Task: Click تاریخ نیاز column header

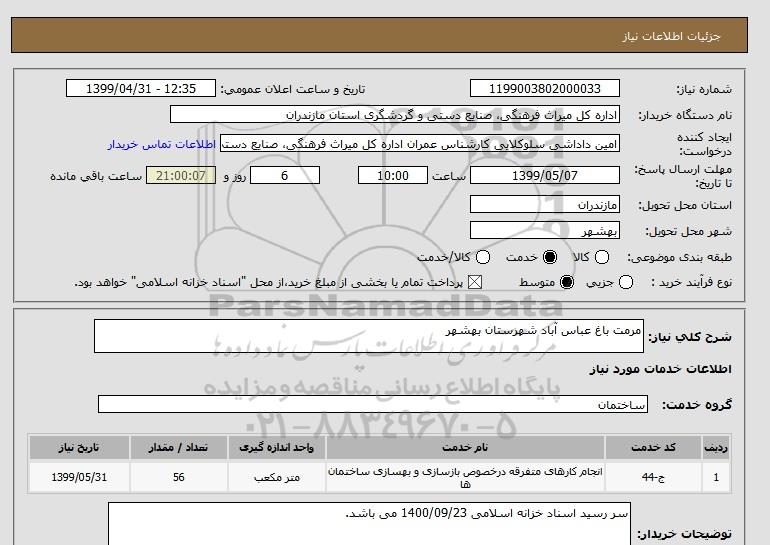Action: [79, 447]
